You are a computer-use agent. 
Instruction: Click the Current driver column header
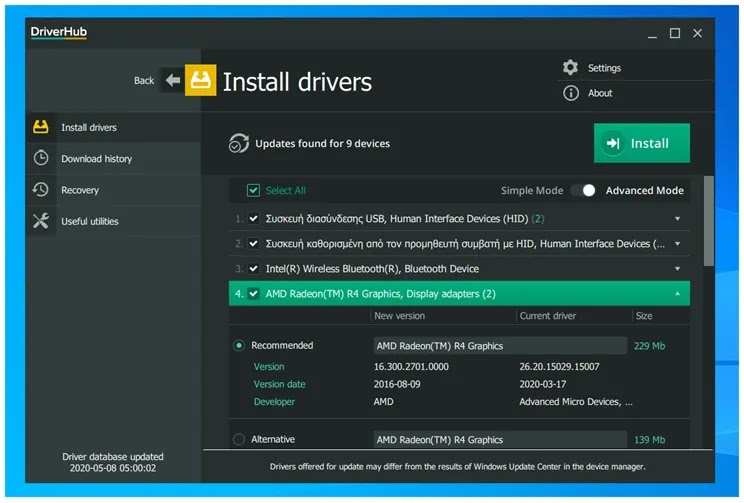pos(548,316)
